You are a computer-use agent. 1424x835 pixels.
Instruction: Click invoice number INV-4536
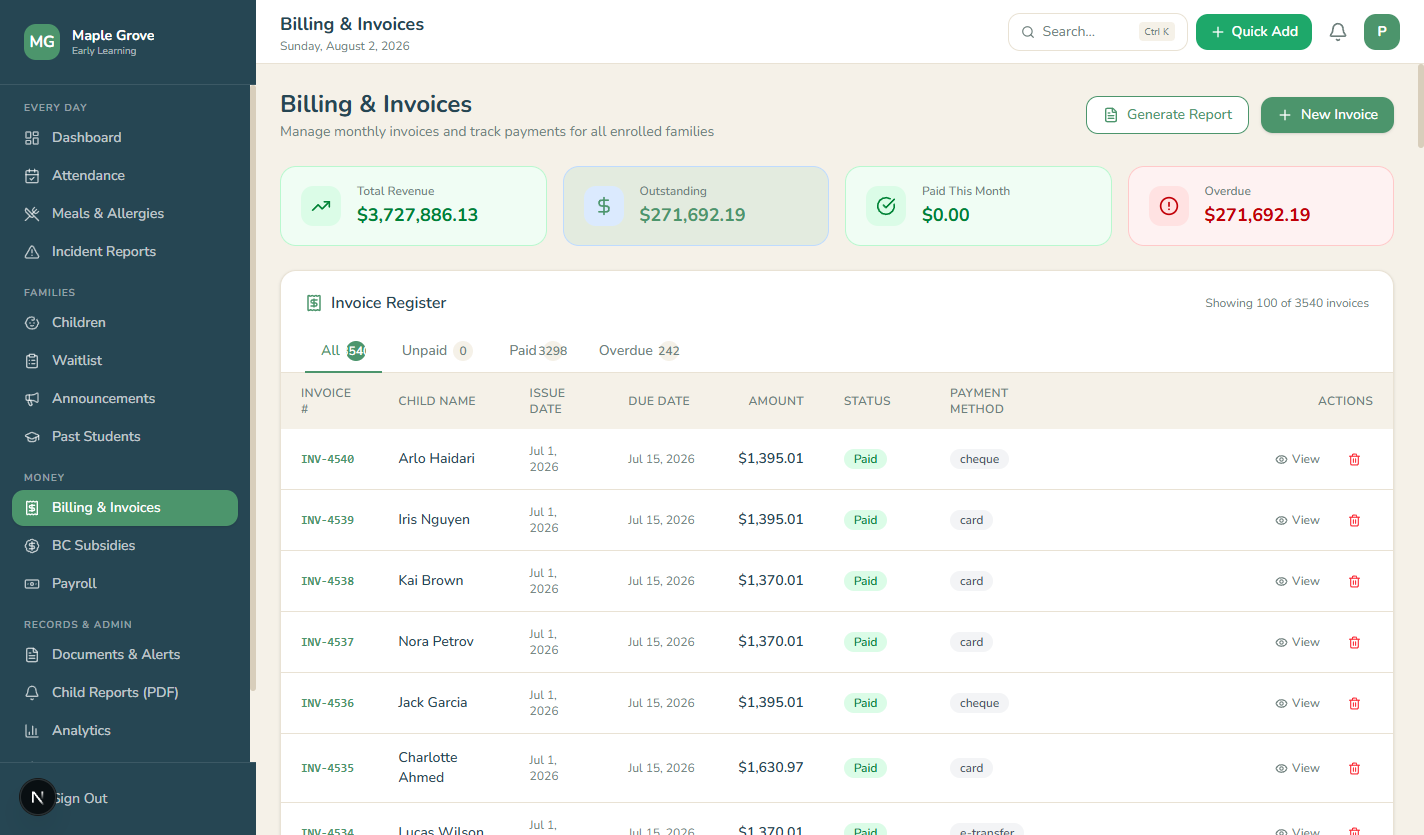pyautogui.click(x=327, y=704)
